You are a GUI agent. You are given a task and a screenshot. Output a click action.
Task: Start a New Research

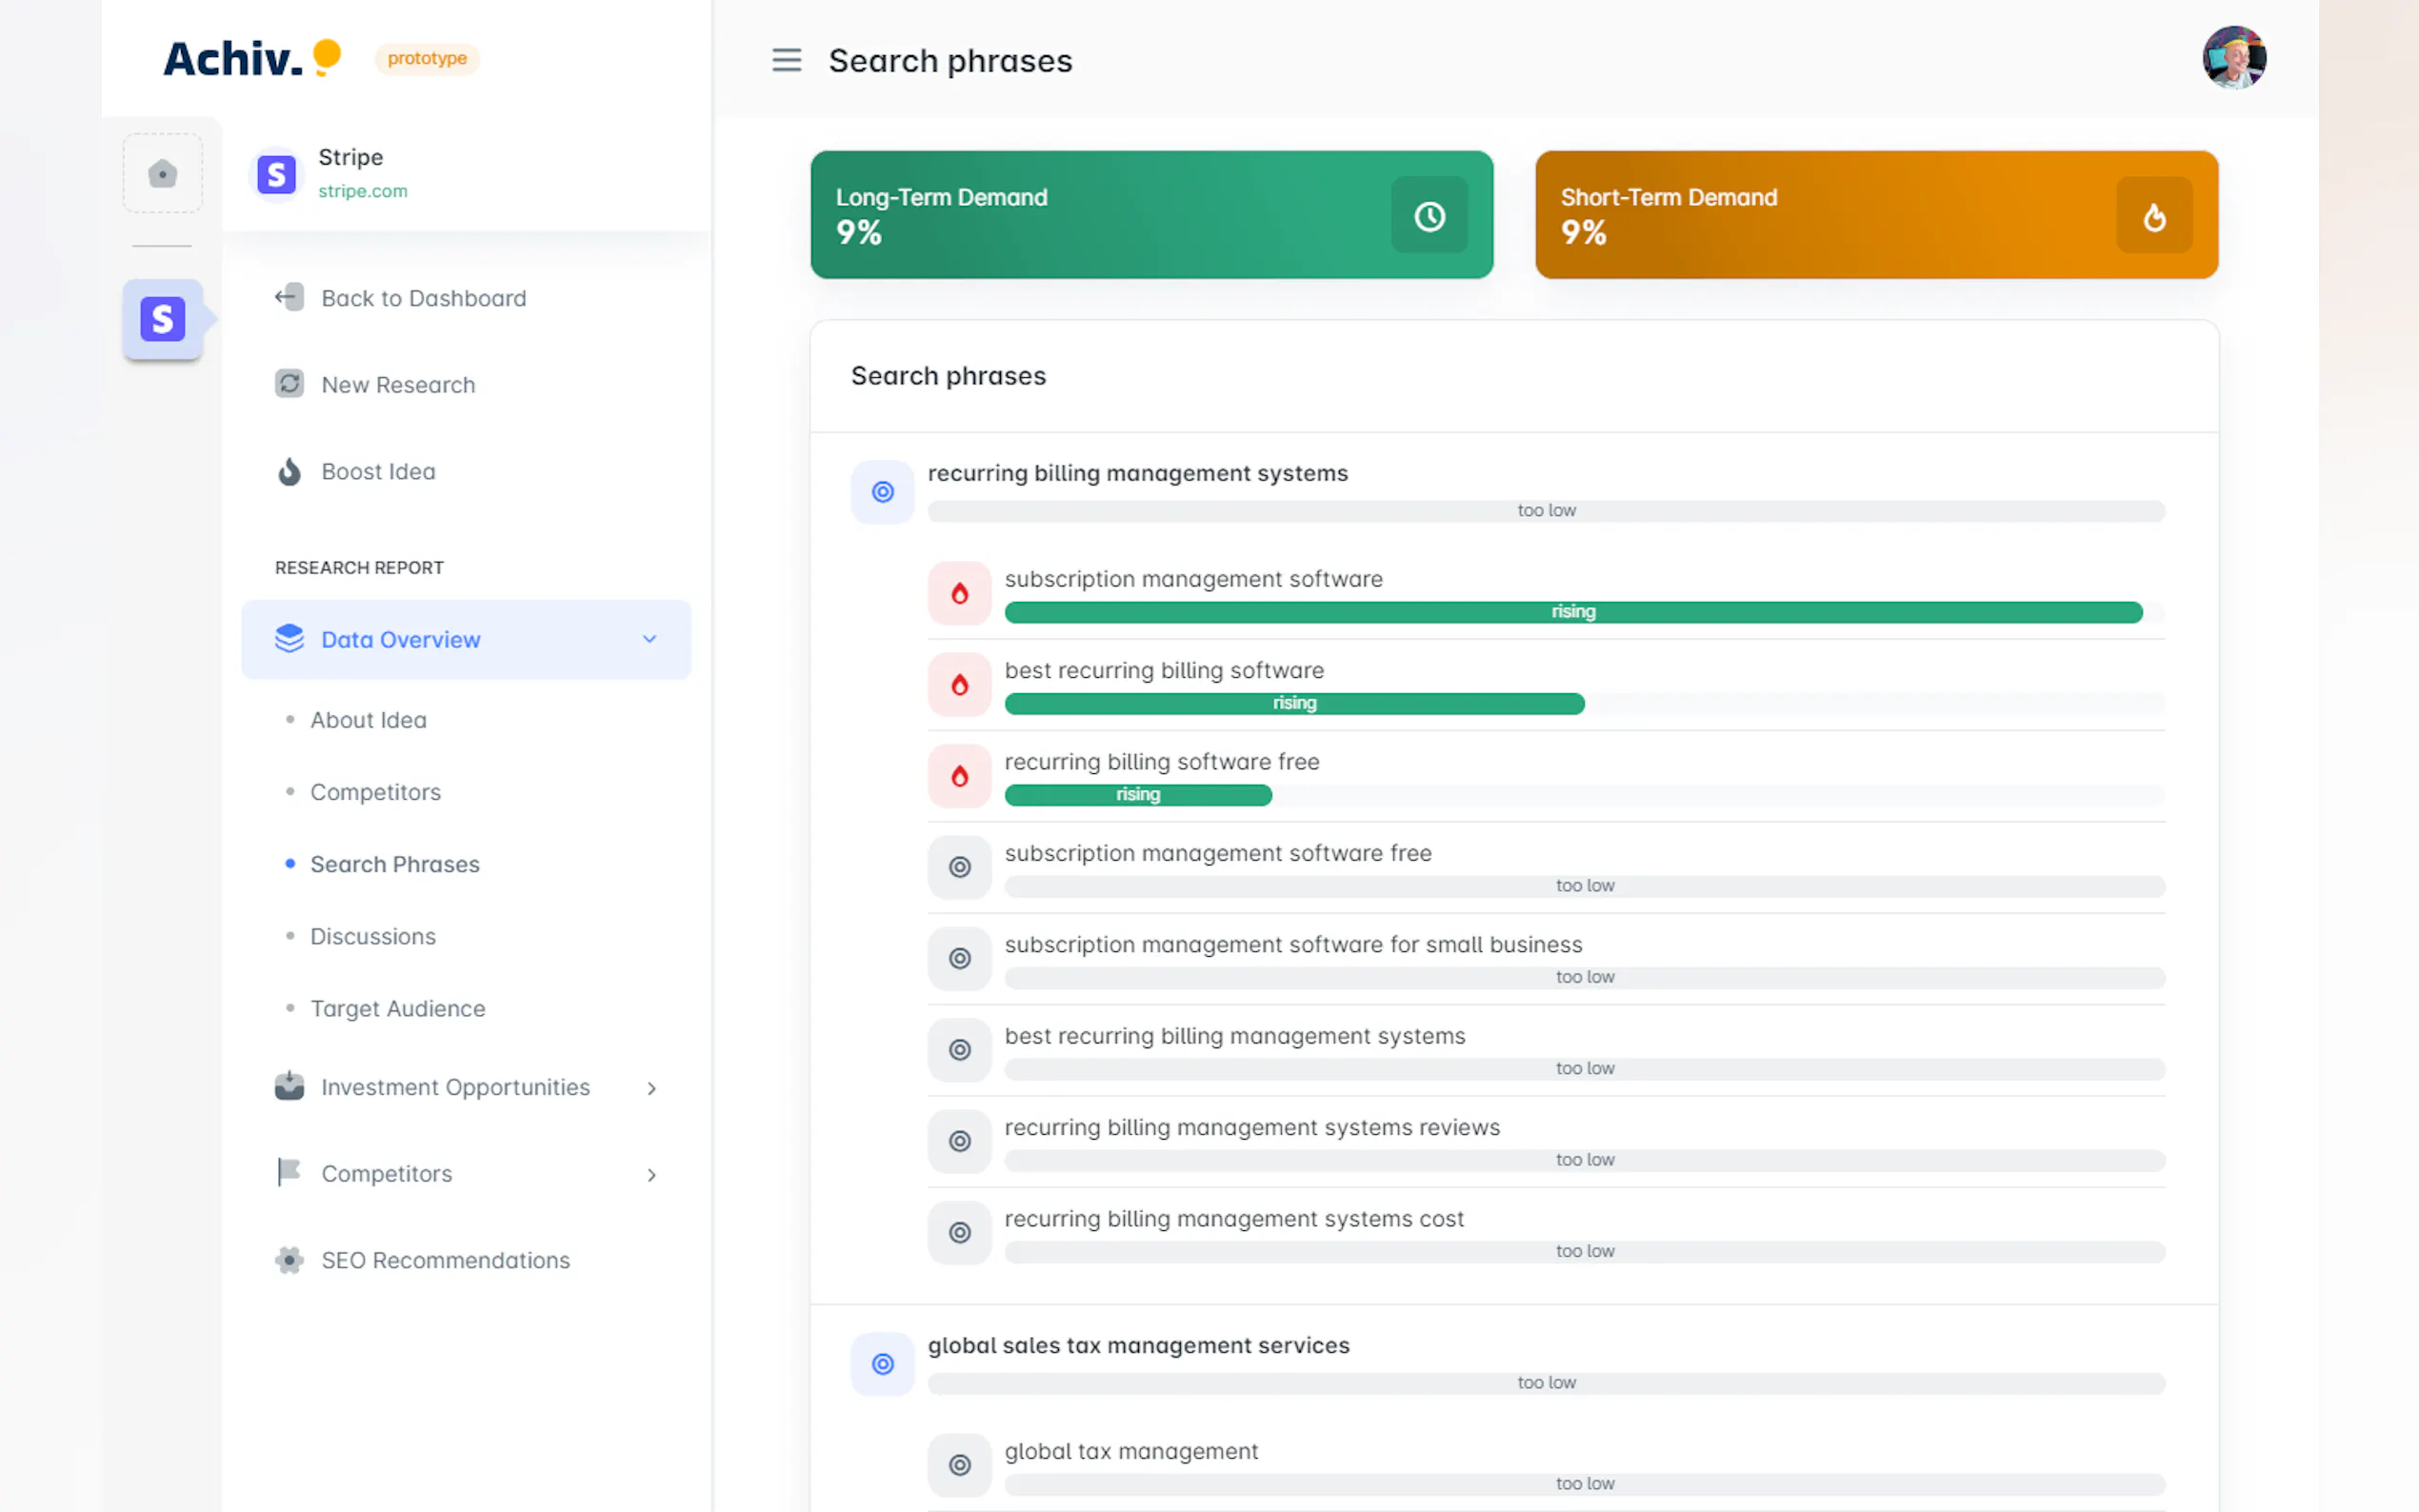pos(397,384)
